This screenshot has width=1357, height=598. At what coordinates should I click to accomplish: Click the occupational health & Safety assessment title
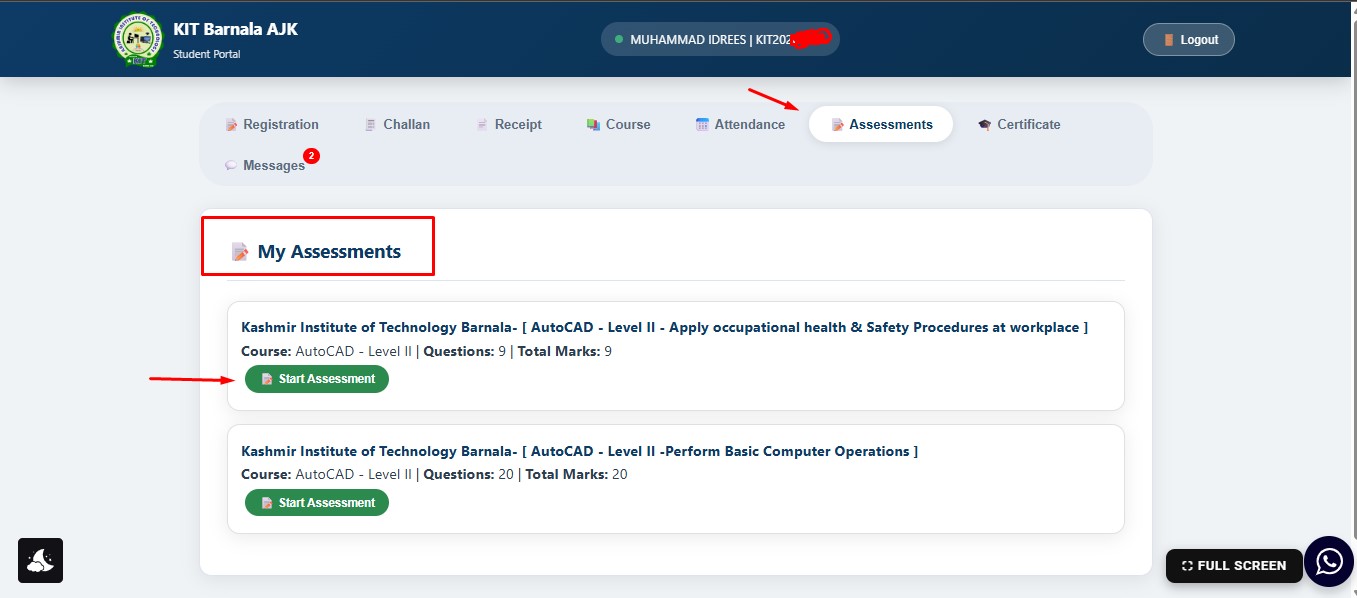(x=664, y=327)
